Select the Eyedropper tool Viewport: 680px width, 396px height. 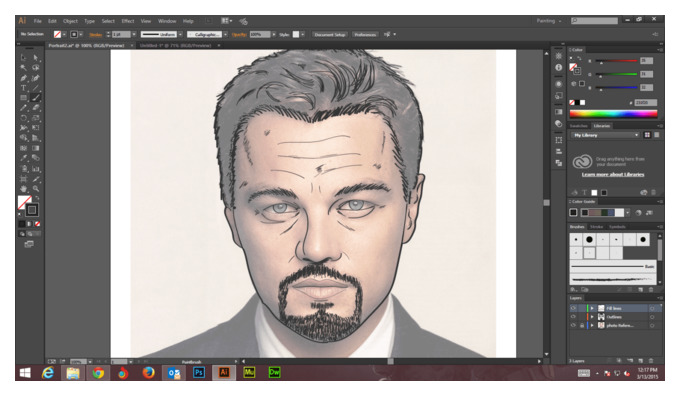(x=23, y=158)
